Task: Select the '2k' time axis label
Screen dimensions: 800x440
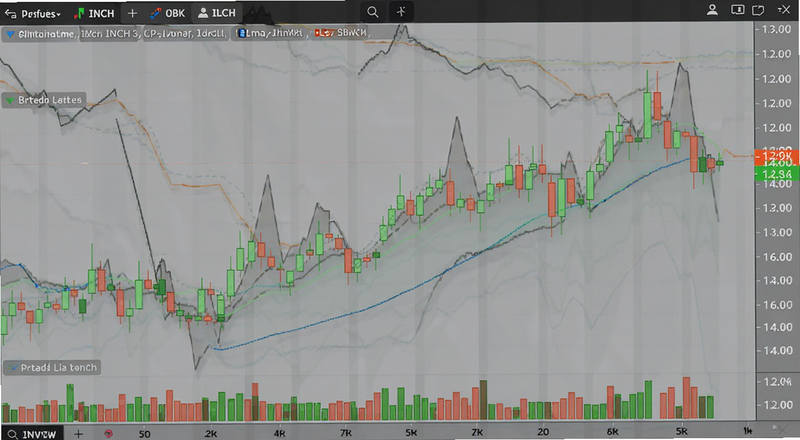Action: tap(211, 434)
